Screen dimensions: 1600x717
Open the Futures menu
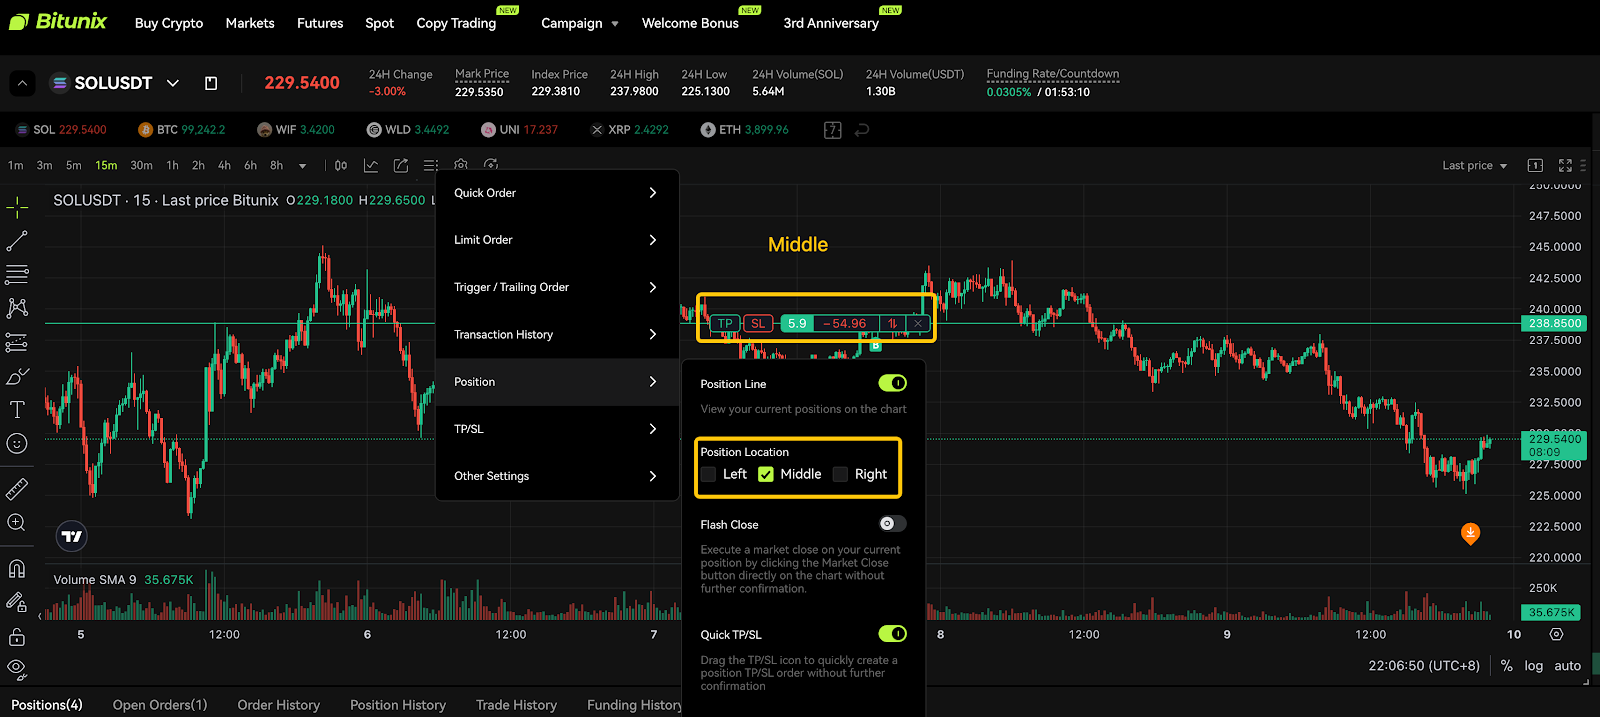[x=320, y=23]
